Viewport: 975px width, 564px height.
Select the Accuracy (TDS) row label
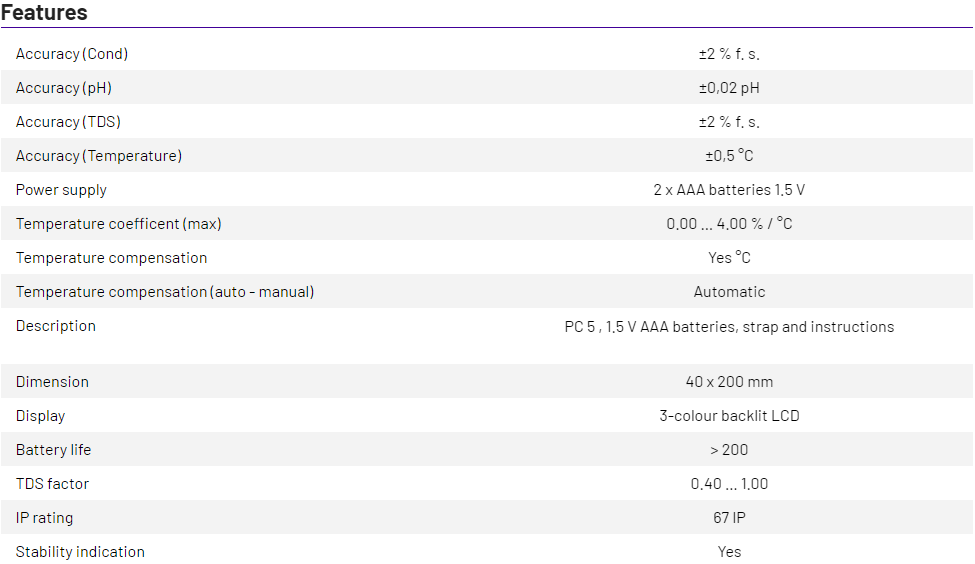click(x=68, y=122)
